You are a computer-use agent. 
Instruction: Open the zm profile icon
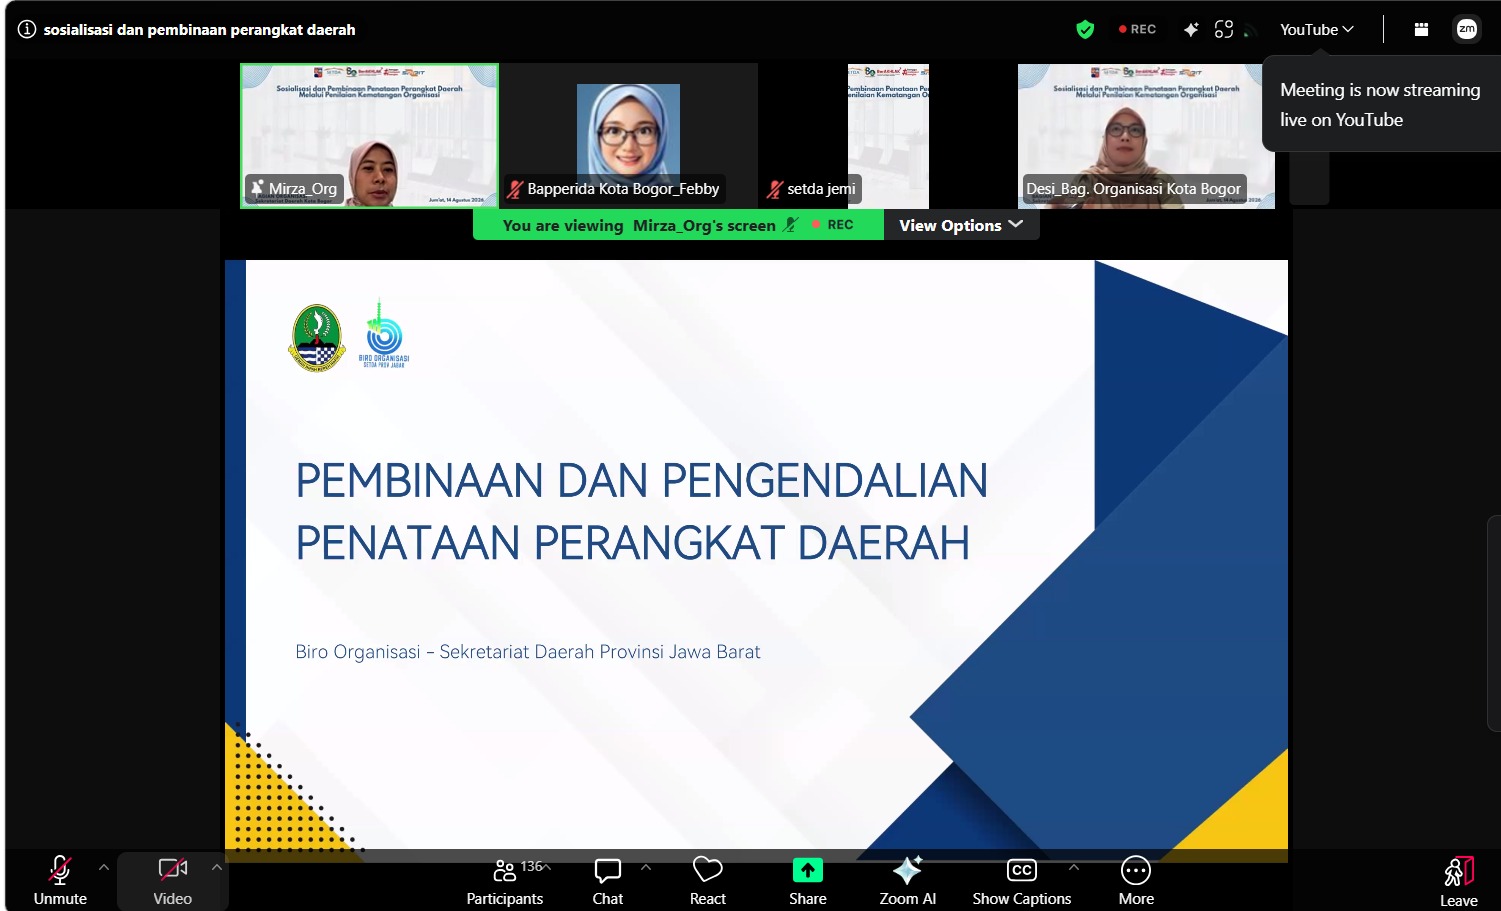tap(1467, 29)
